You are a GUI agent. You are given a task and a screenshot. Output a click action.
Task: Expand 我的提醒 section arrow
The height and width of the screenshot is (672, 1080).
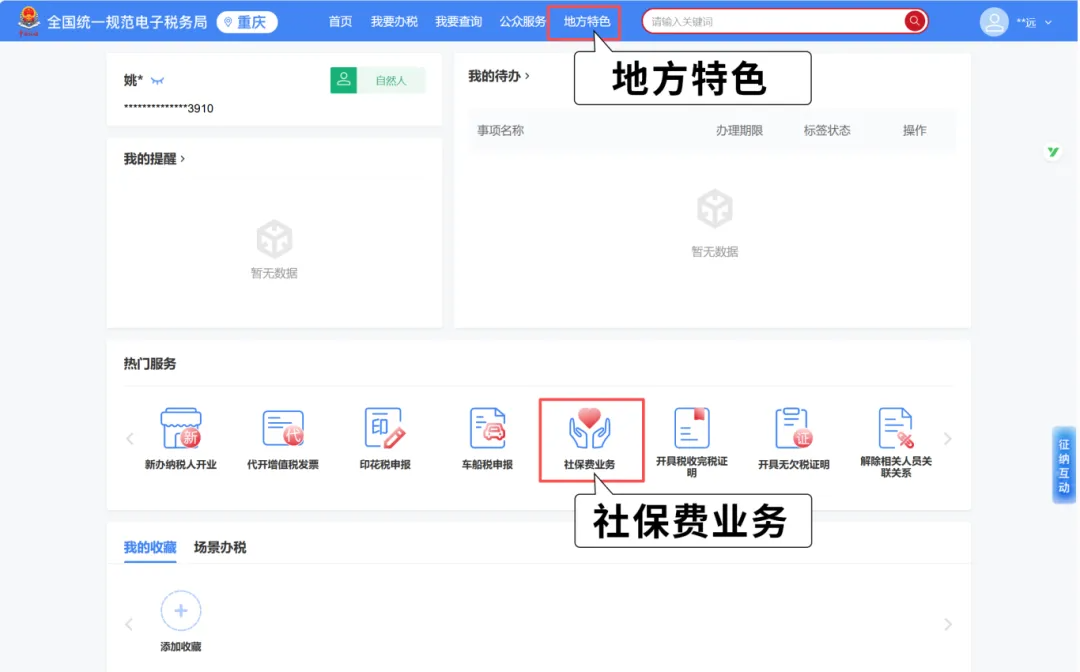point(183,159)
